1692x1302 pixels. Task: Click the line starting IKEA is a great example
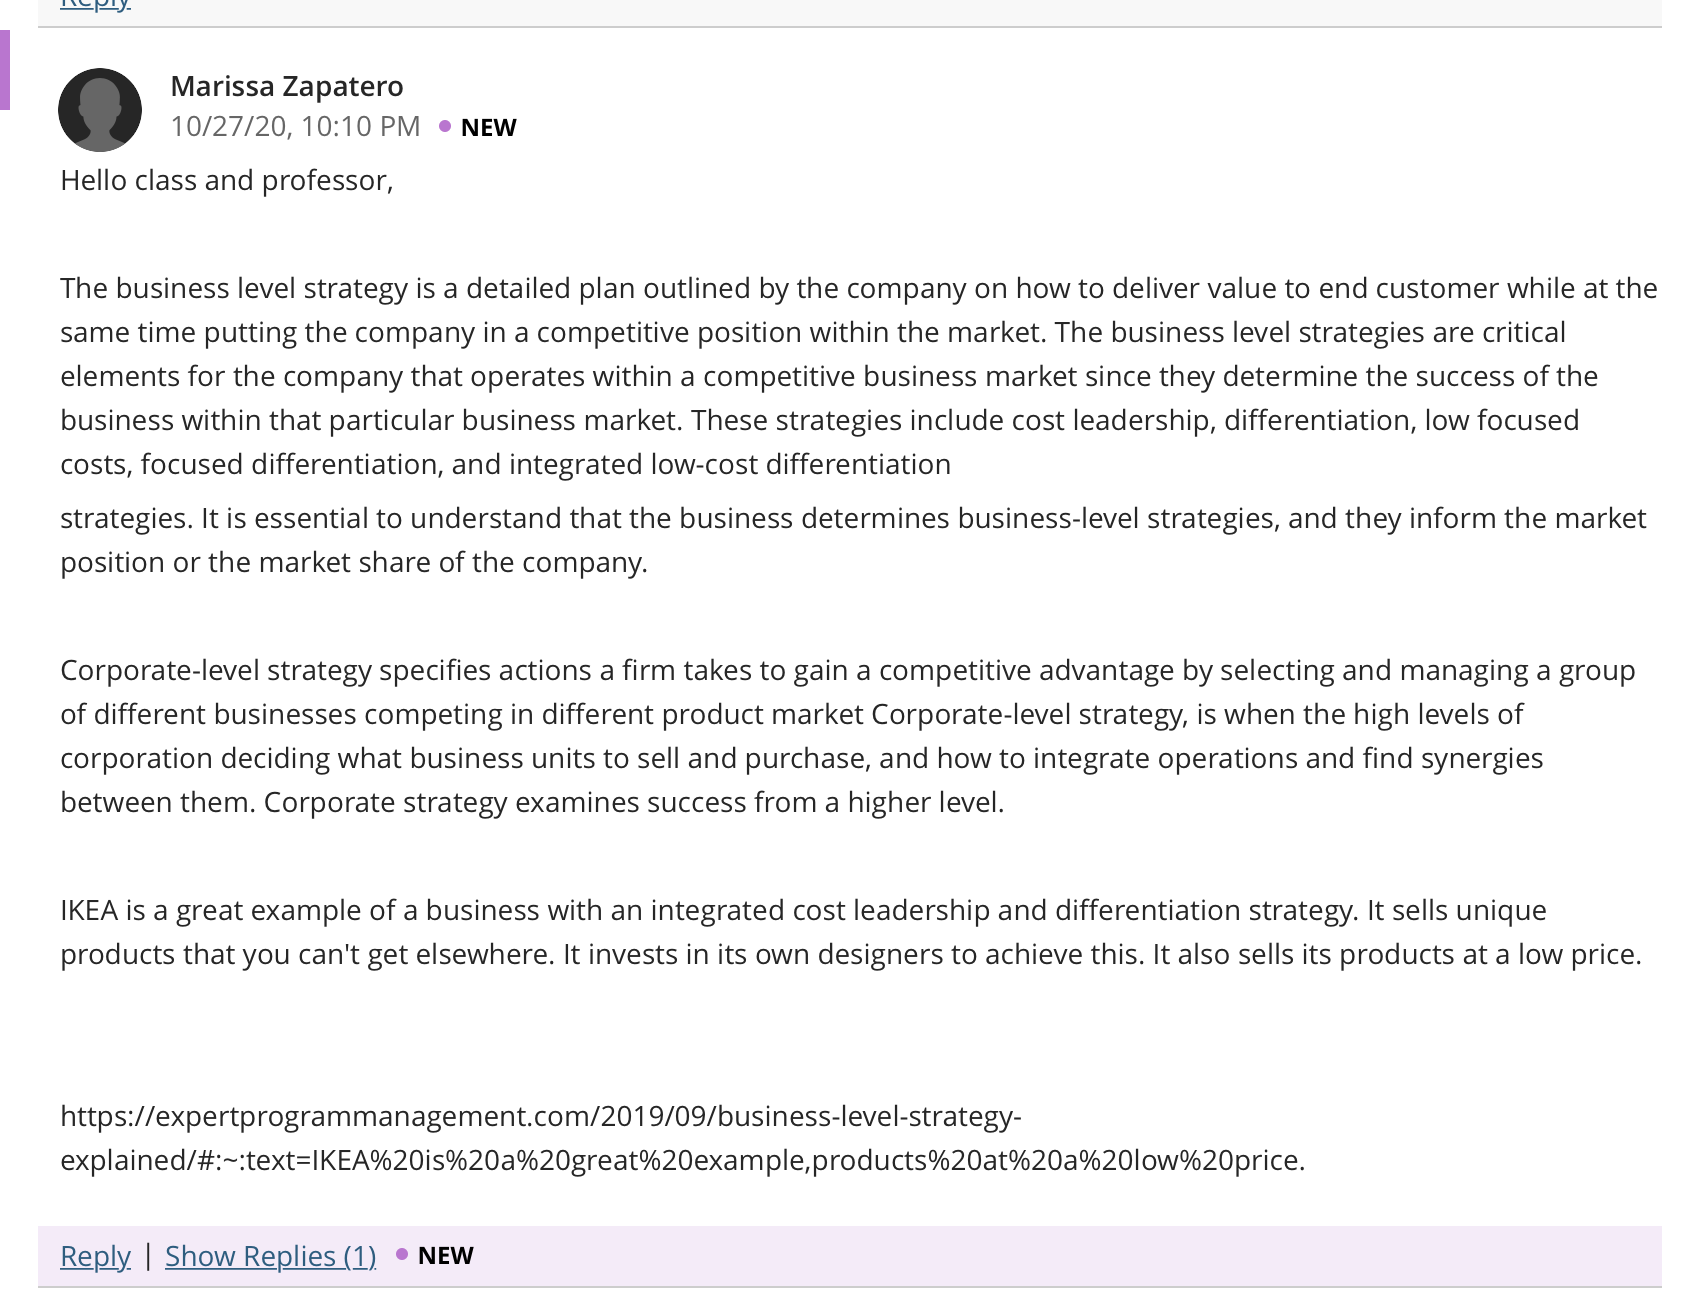click(x=803, y=910)
